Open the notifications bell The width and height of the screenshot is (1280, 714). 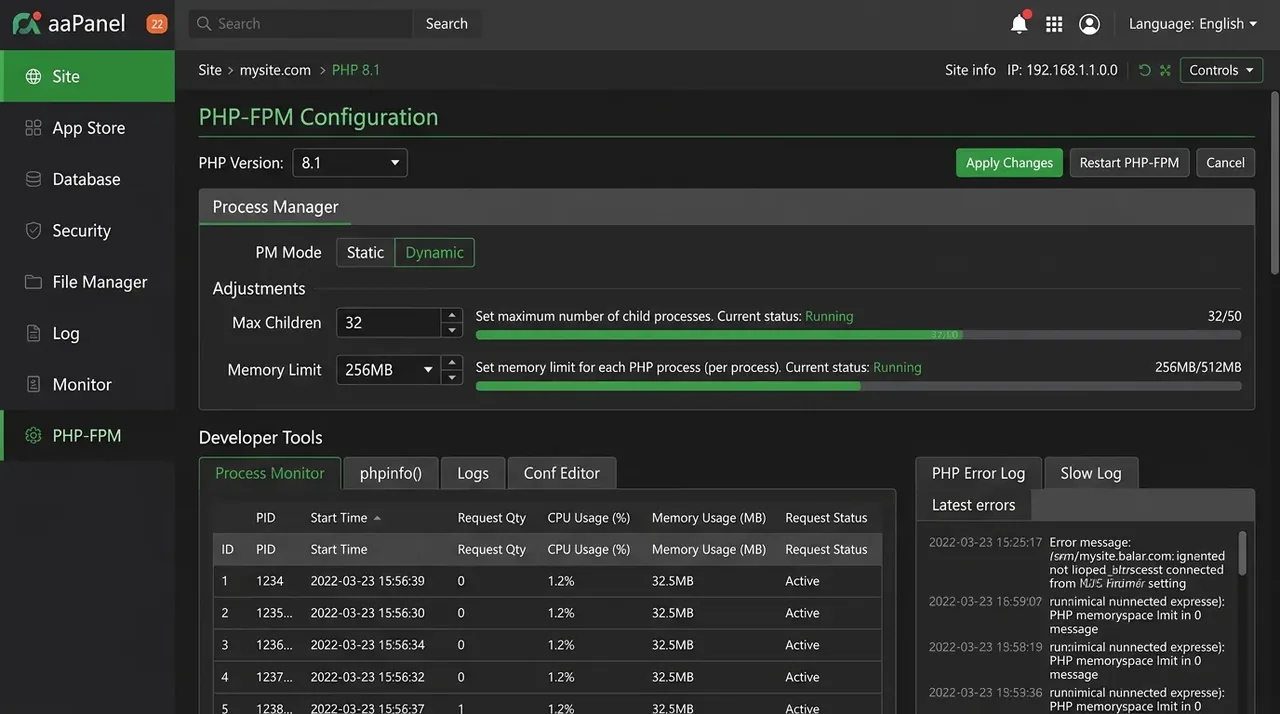tap(1019, 23)
